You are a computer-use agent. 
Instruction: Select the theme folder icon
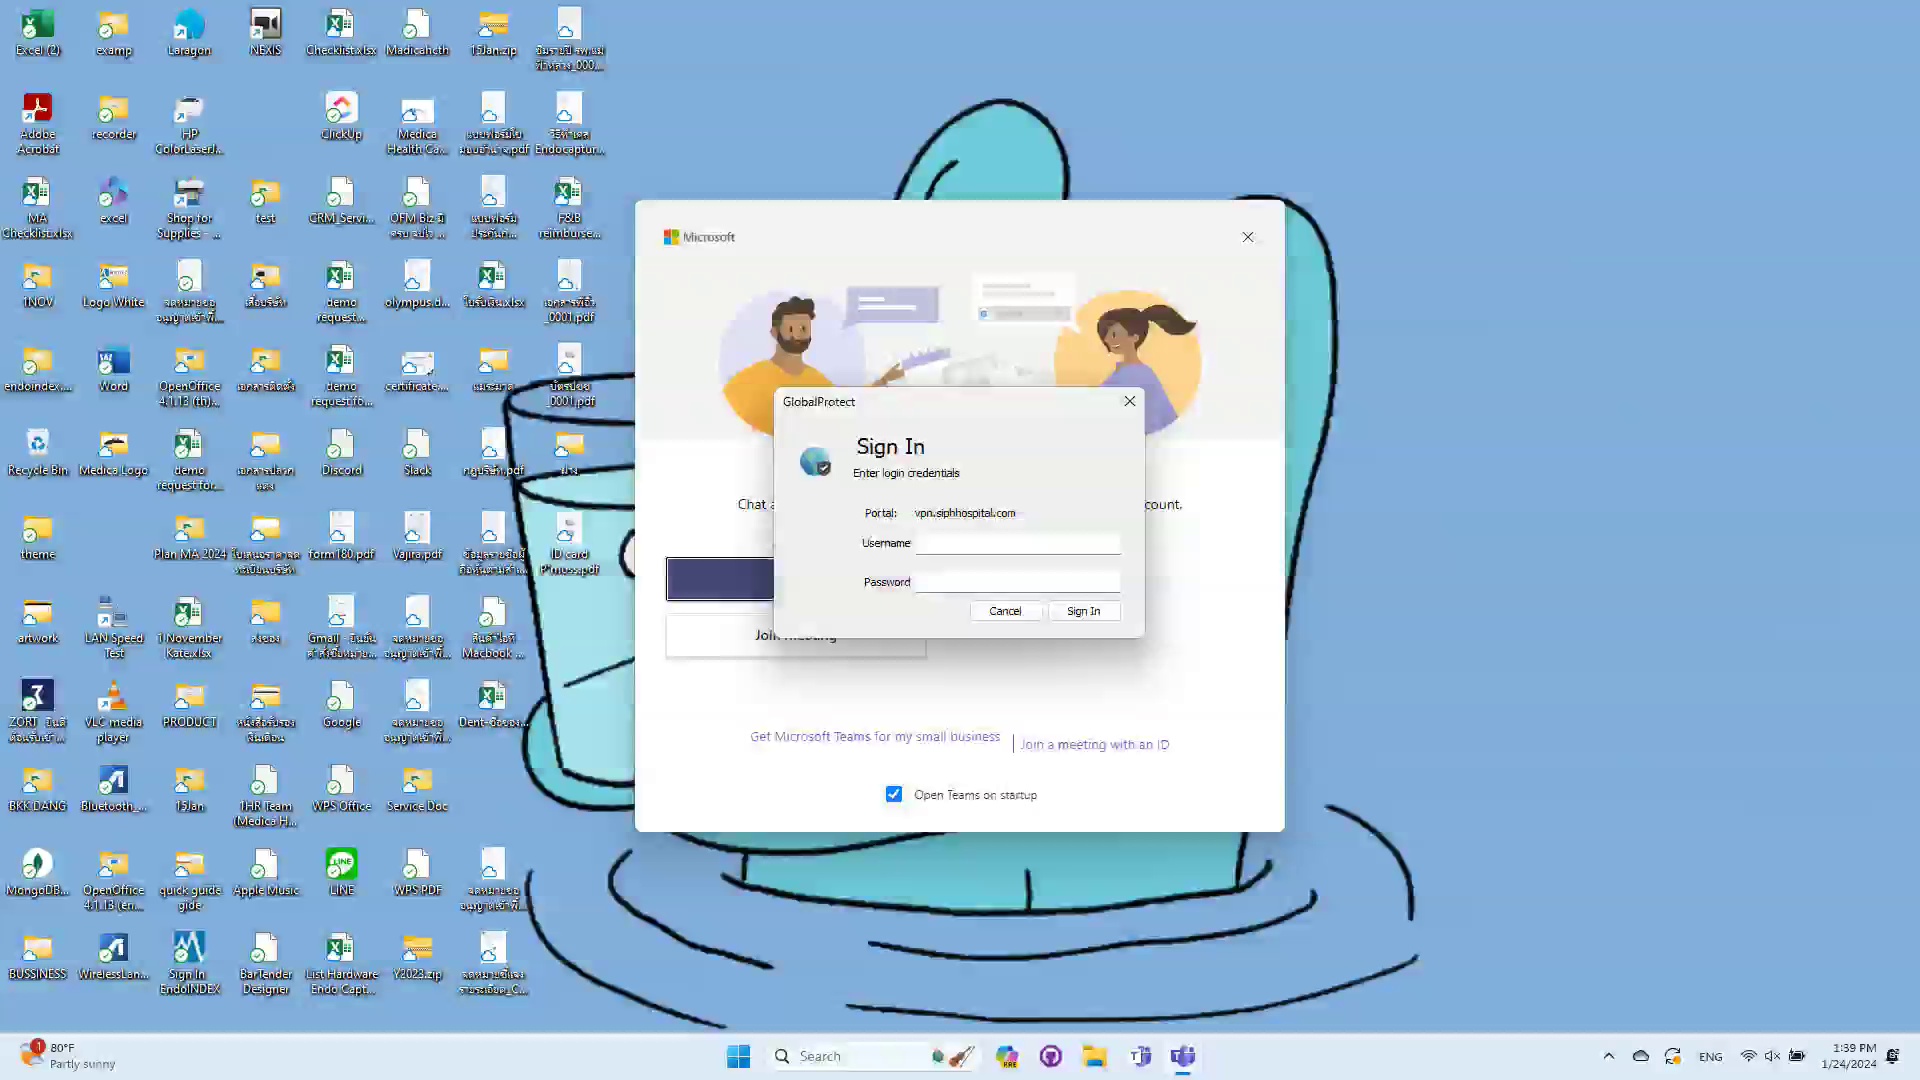[x=38, y=537]
